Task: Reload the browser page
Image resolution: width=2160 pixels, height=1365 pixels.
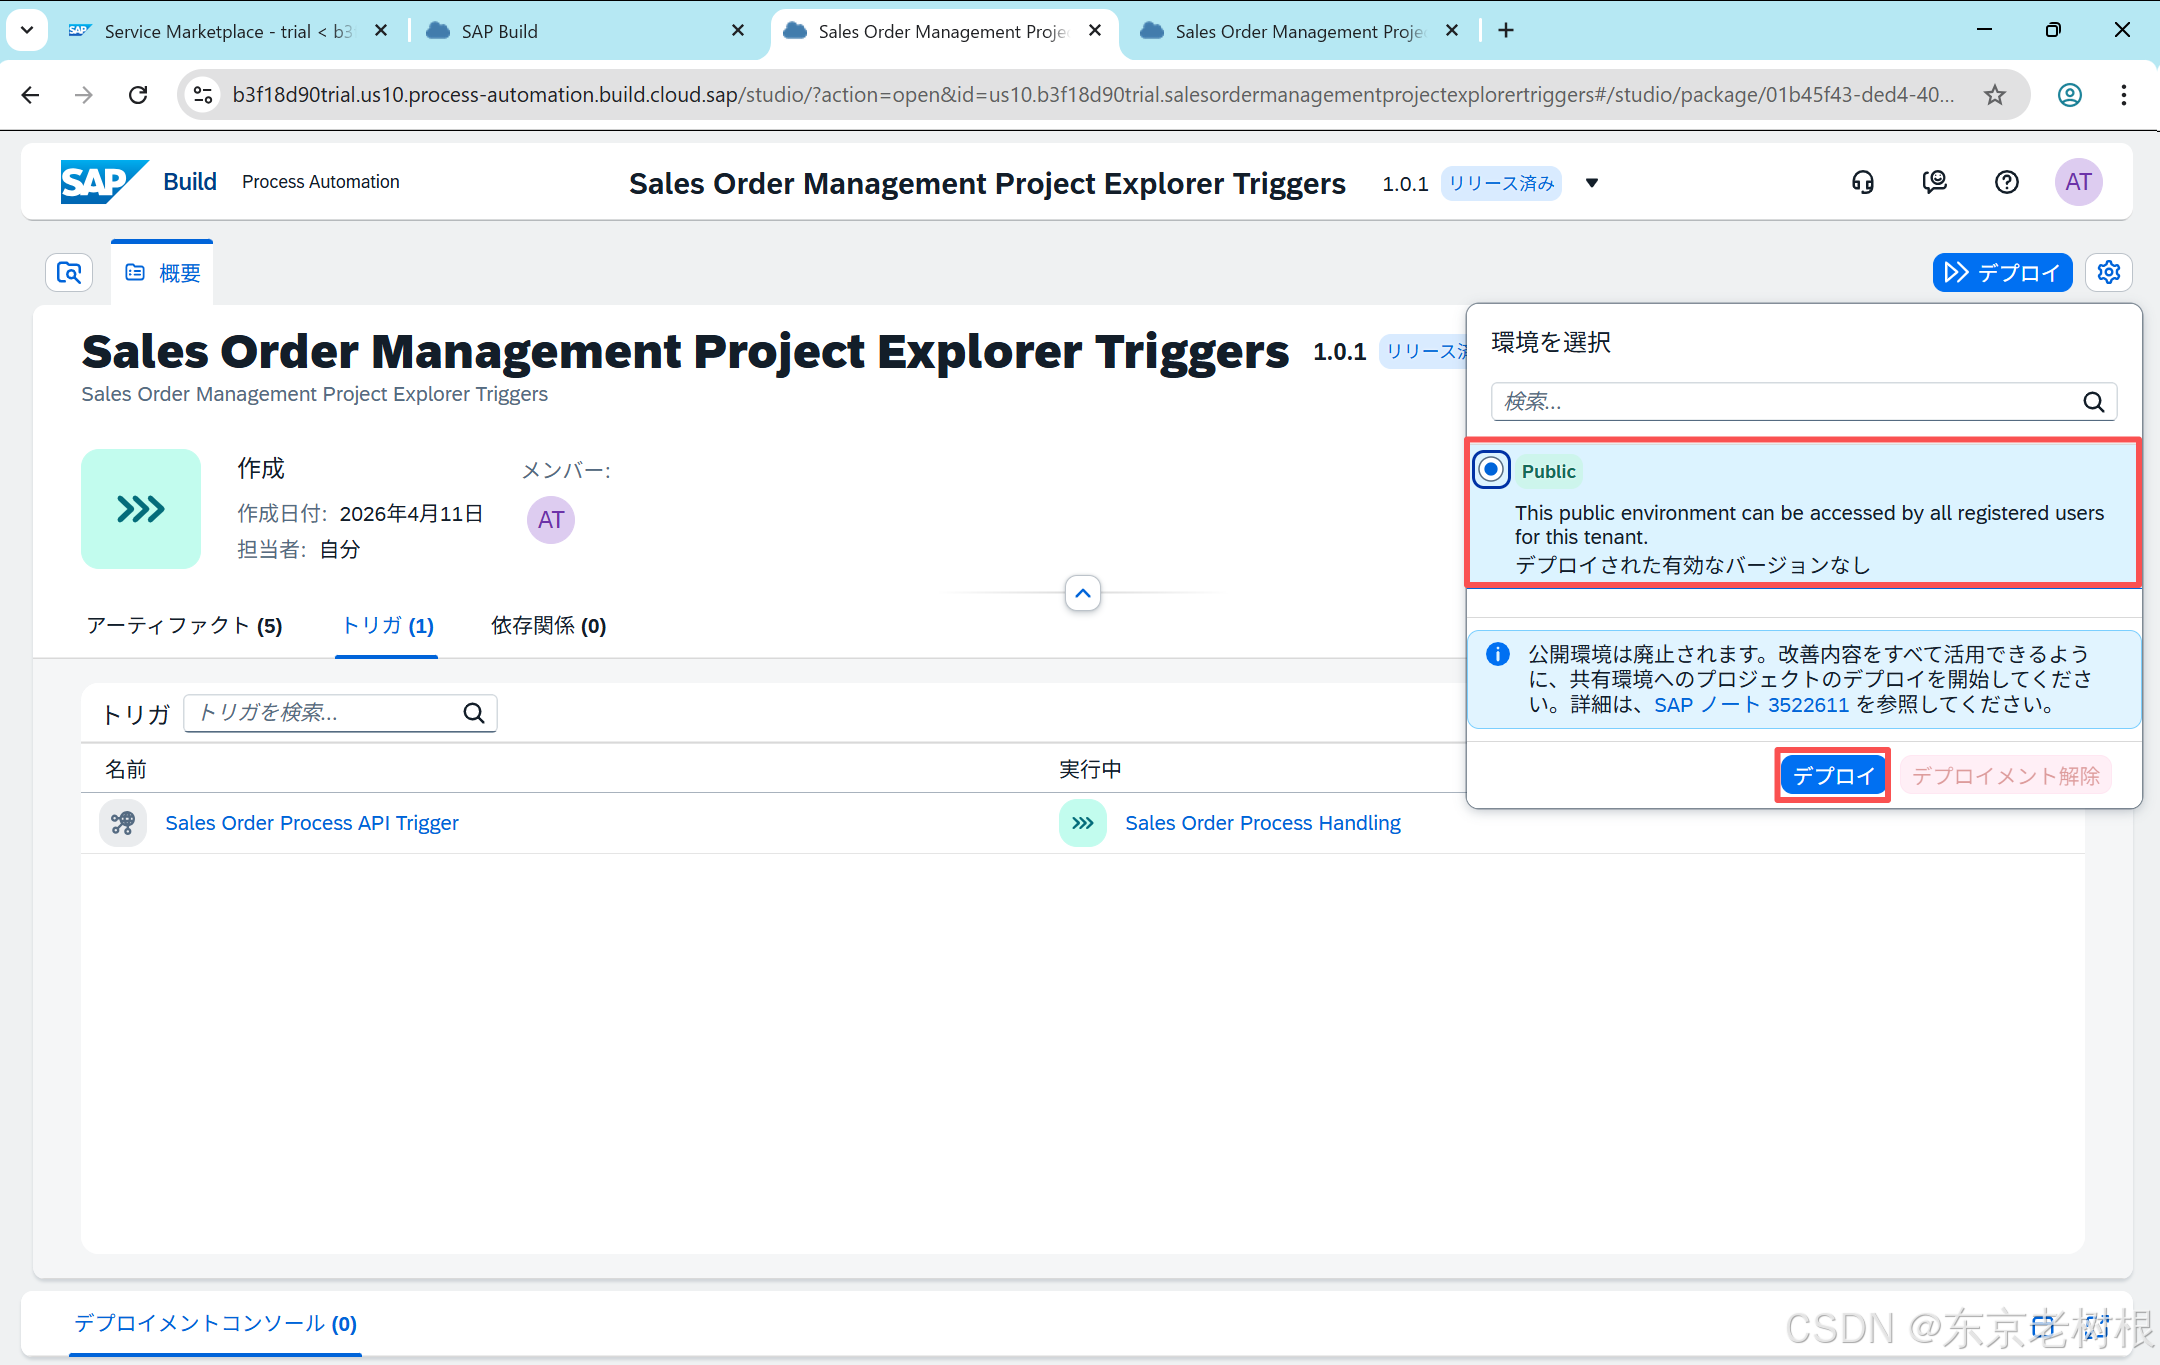Action: (138, 95)
